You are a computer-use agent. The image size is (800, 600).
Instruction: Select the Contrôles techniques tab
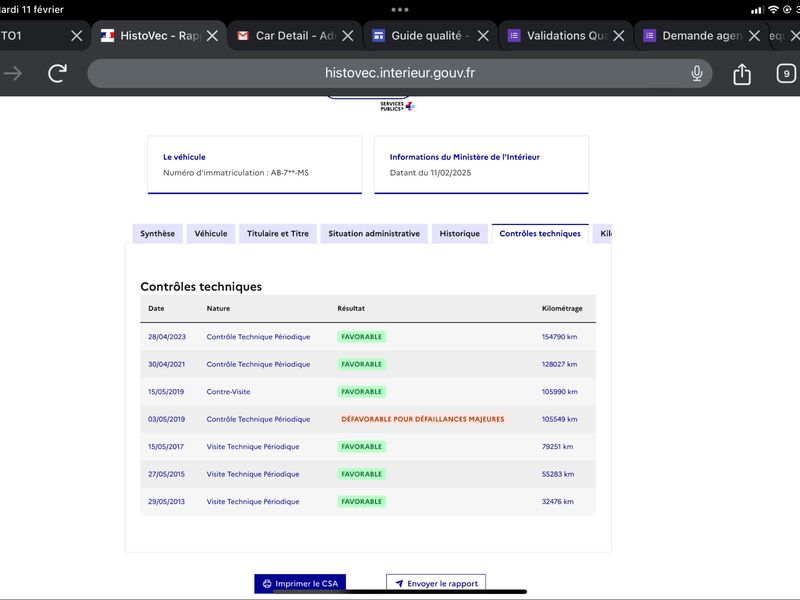540,234
